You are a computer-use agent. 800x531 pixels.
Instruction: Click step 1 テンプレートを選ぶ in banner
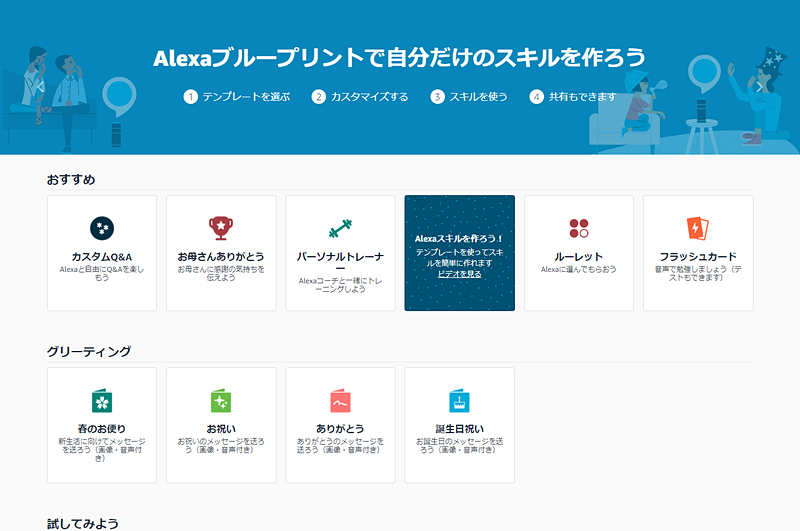click(x=237, y=96)
